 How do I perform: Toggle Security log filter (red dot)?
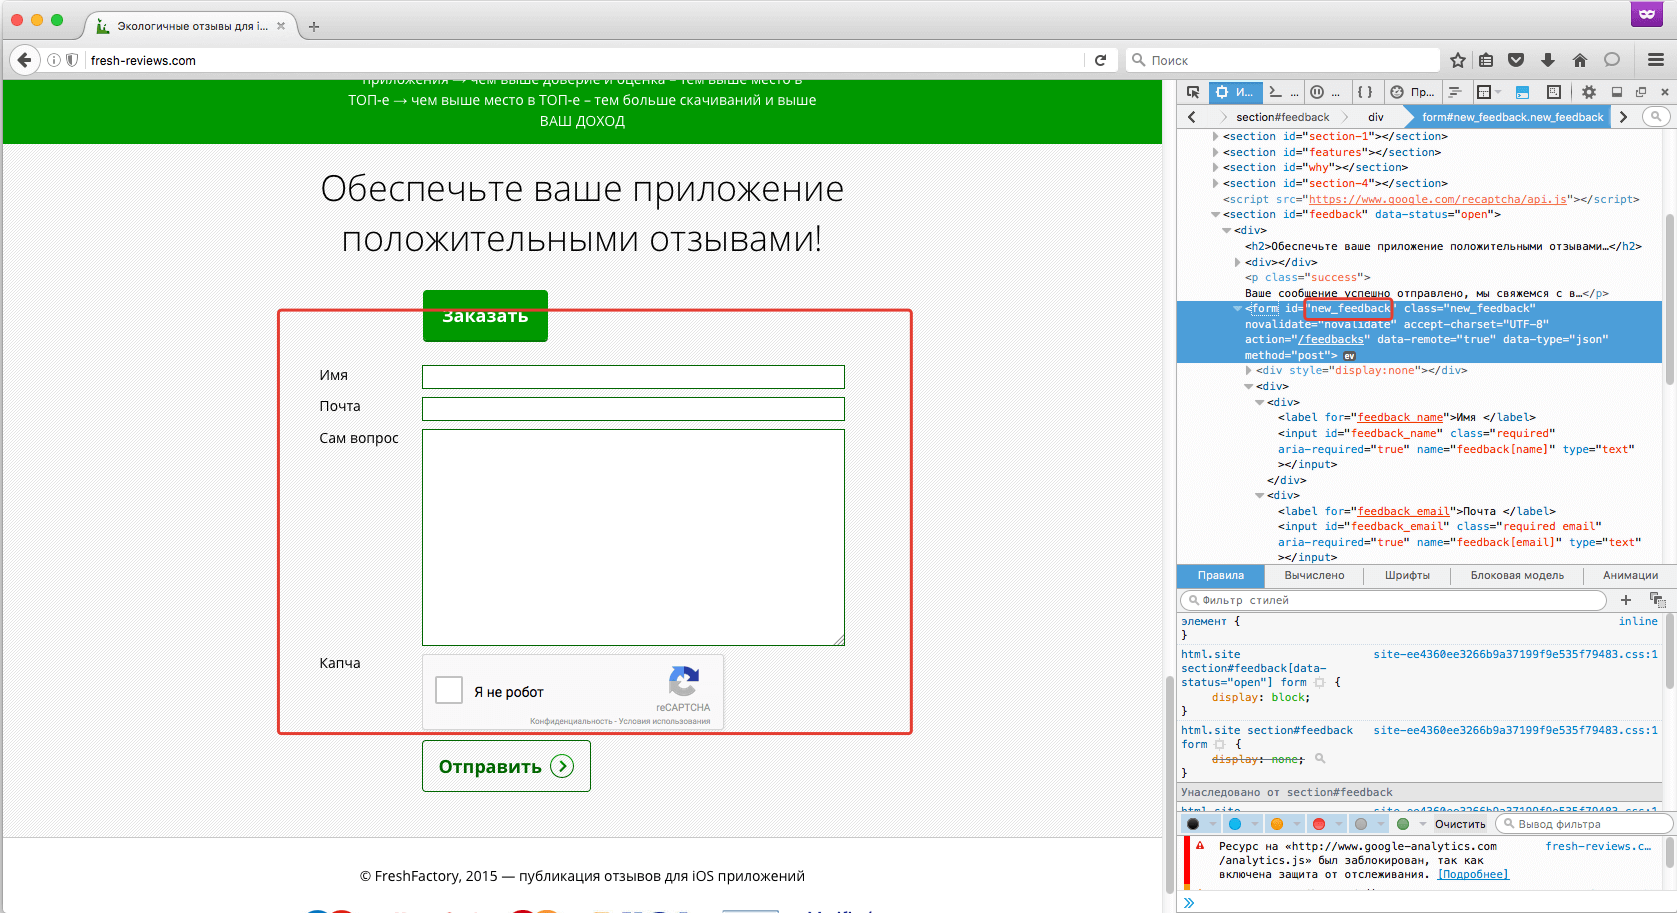[x=1319, y=824]
